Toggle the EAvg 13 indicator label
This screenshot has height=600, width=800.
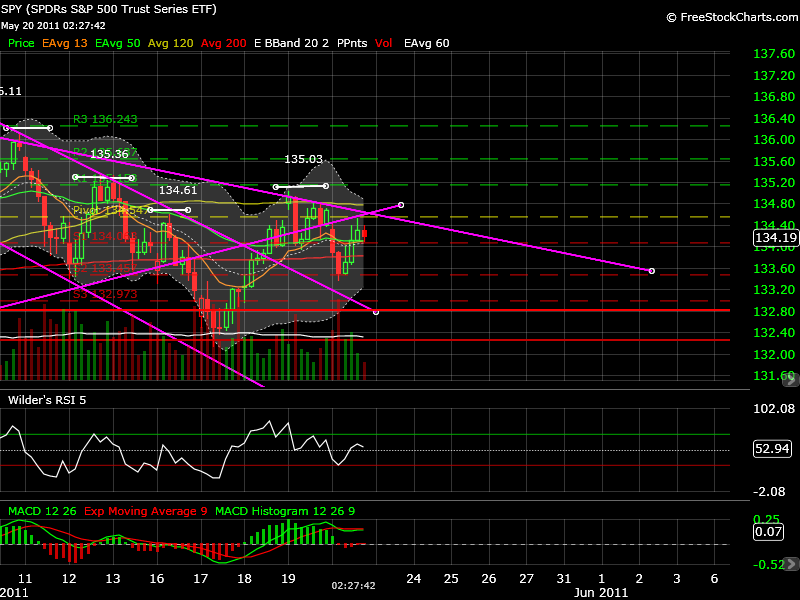coord(64,44)
